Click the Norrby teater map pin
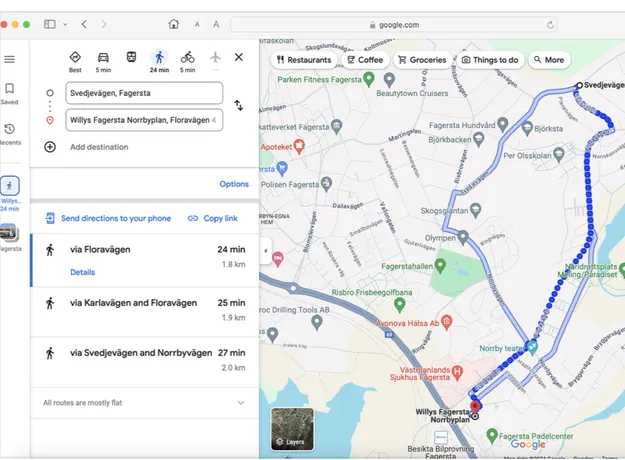Image resolution: width=625 pixels, height=460 pixels. click(x=533, y=348)
